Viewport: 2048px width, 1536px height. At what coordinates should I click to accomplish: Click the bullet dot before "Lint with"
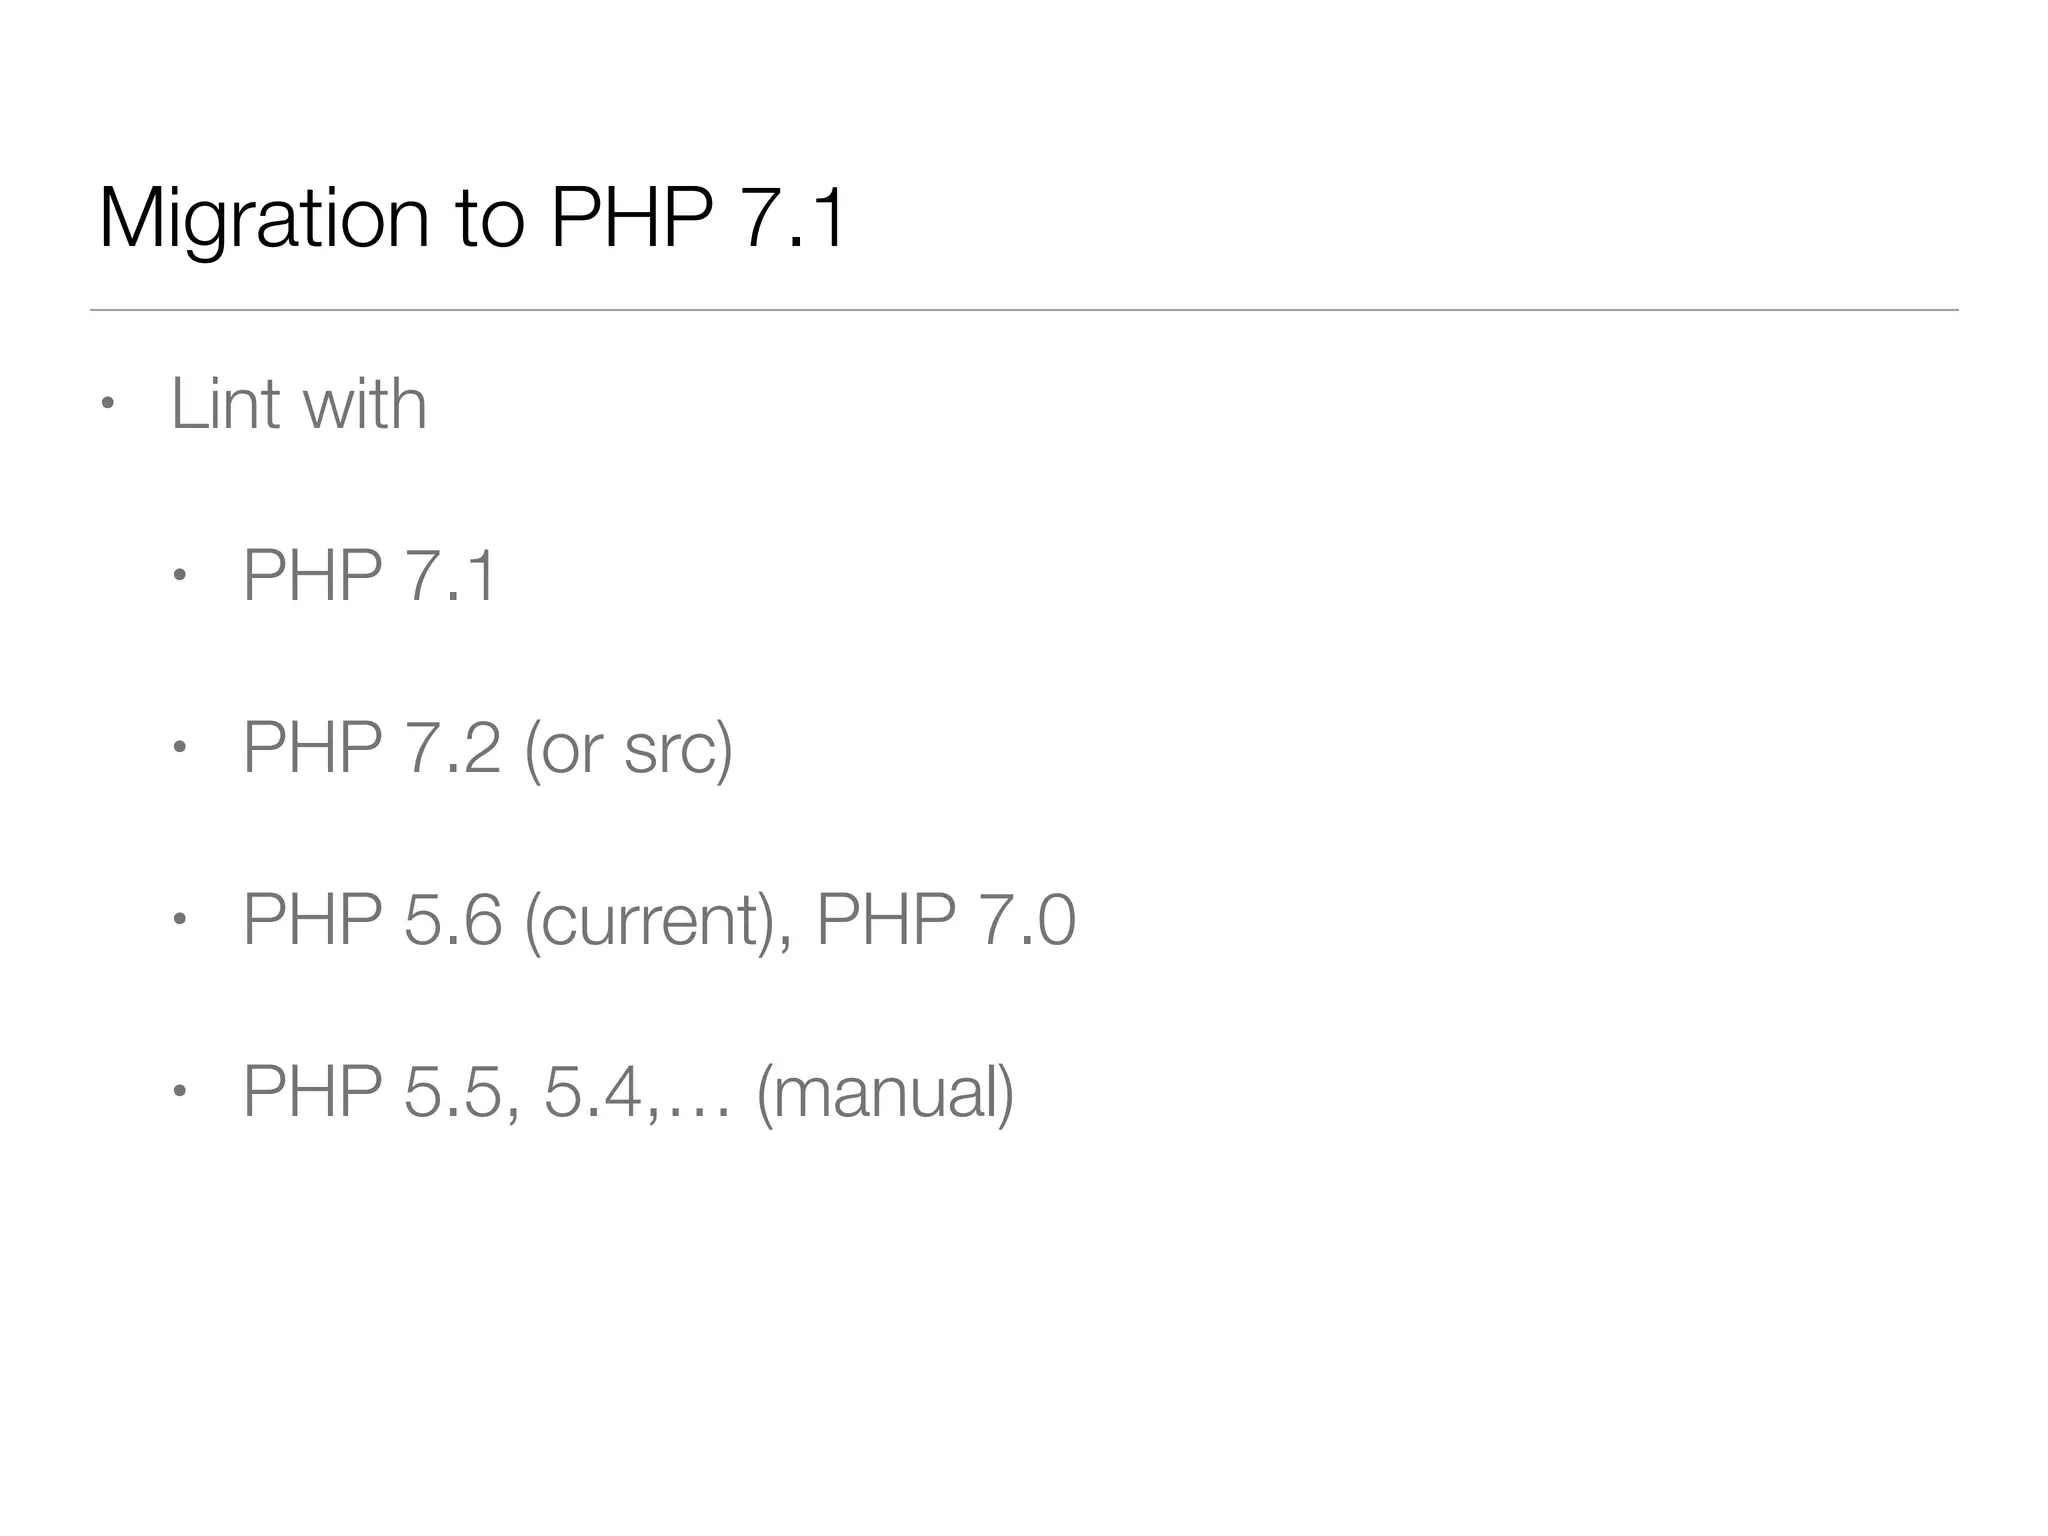[x=108, y=405]
